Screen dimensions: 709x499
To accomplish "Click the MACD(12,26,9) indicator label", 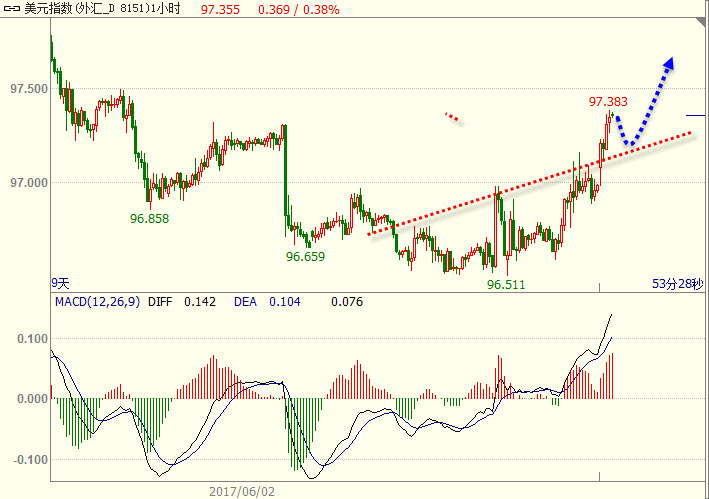I will (97, 301).
